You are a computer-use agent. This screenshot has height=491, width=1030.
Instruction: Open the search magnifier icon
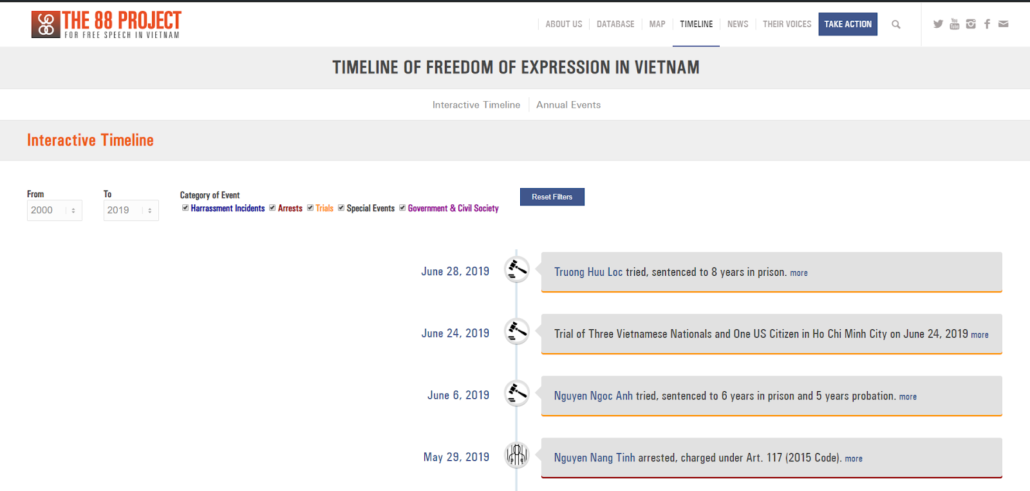pyautogui.click(x=895, y=24)
